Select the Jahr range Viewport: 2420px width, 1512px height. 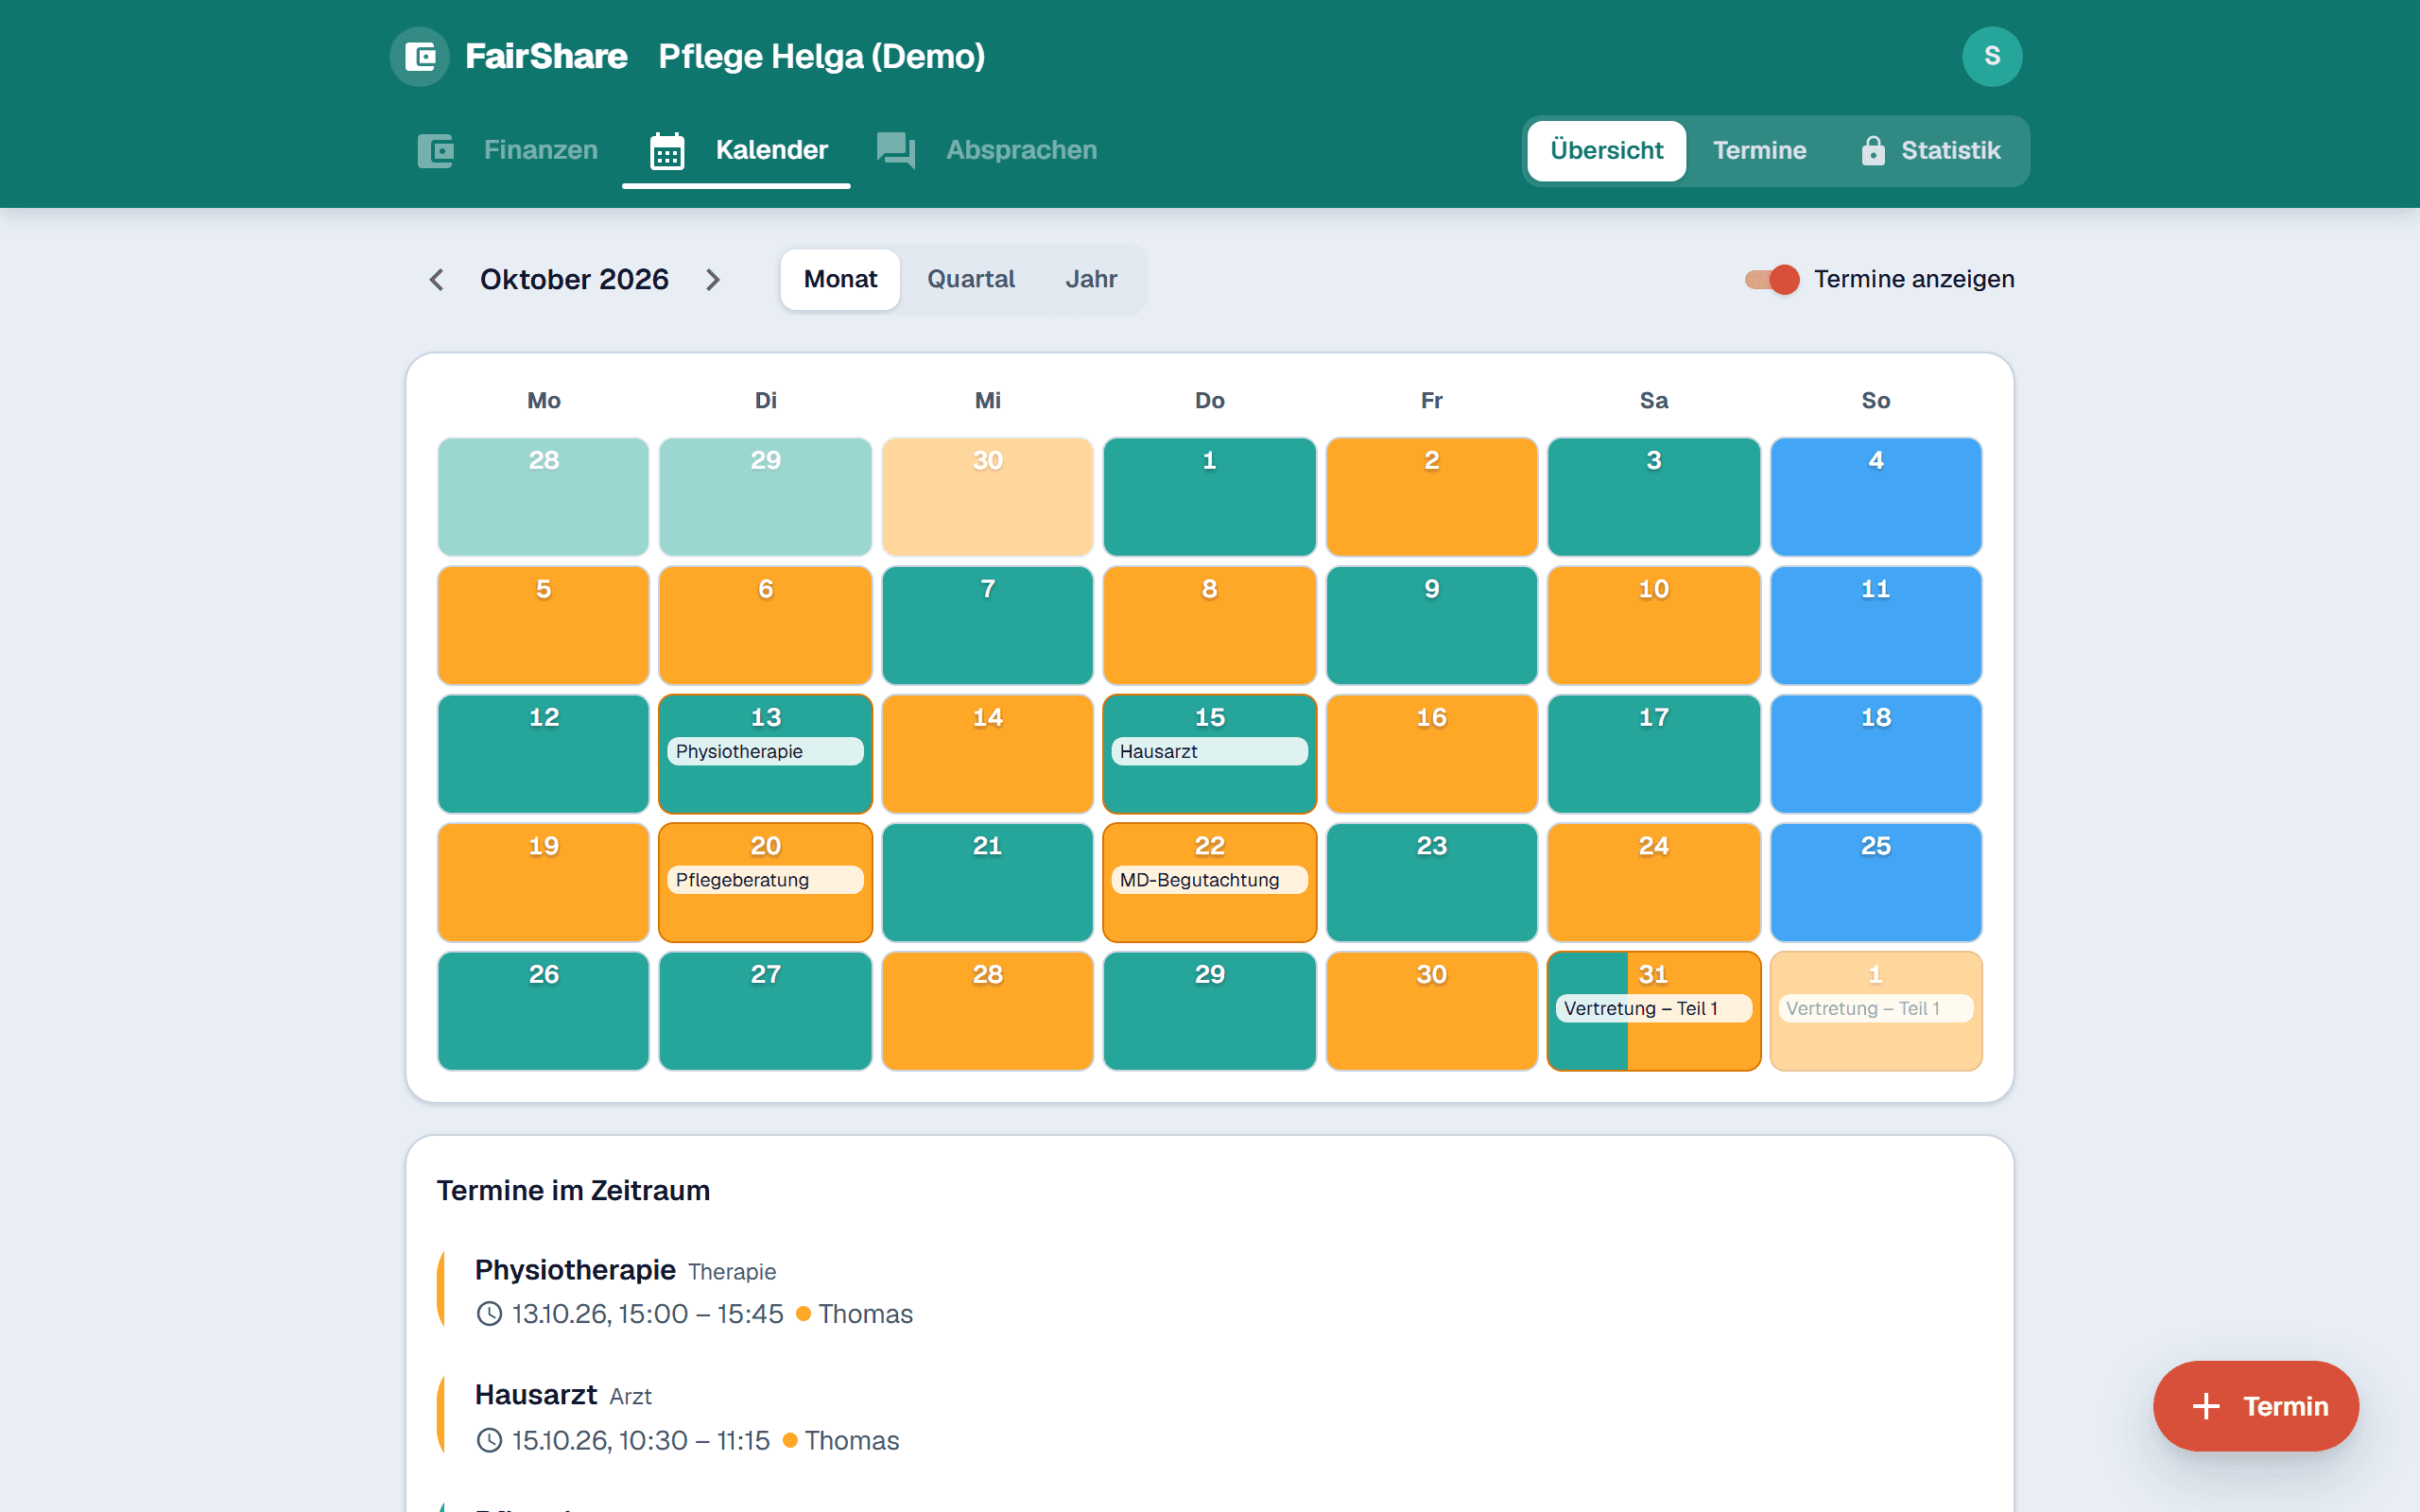pyautogui.click(x=1091, y=280)
